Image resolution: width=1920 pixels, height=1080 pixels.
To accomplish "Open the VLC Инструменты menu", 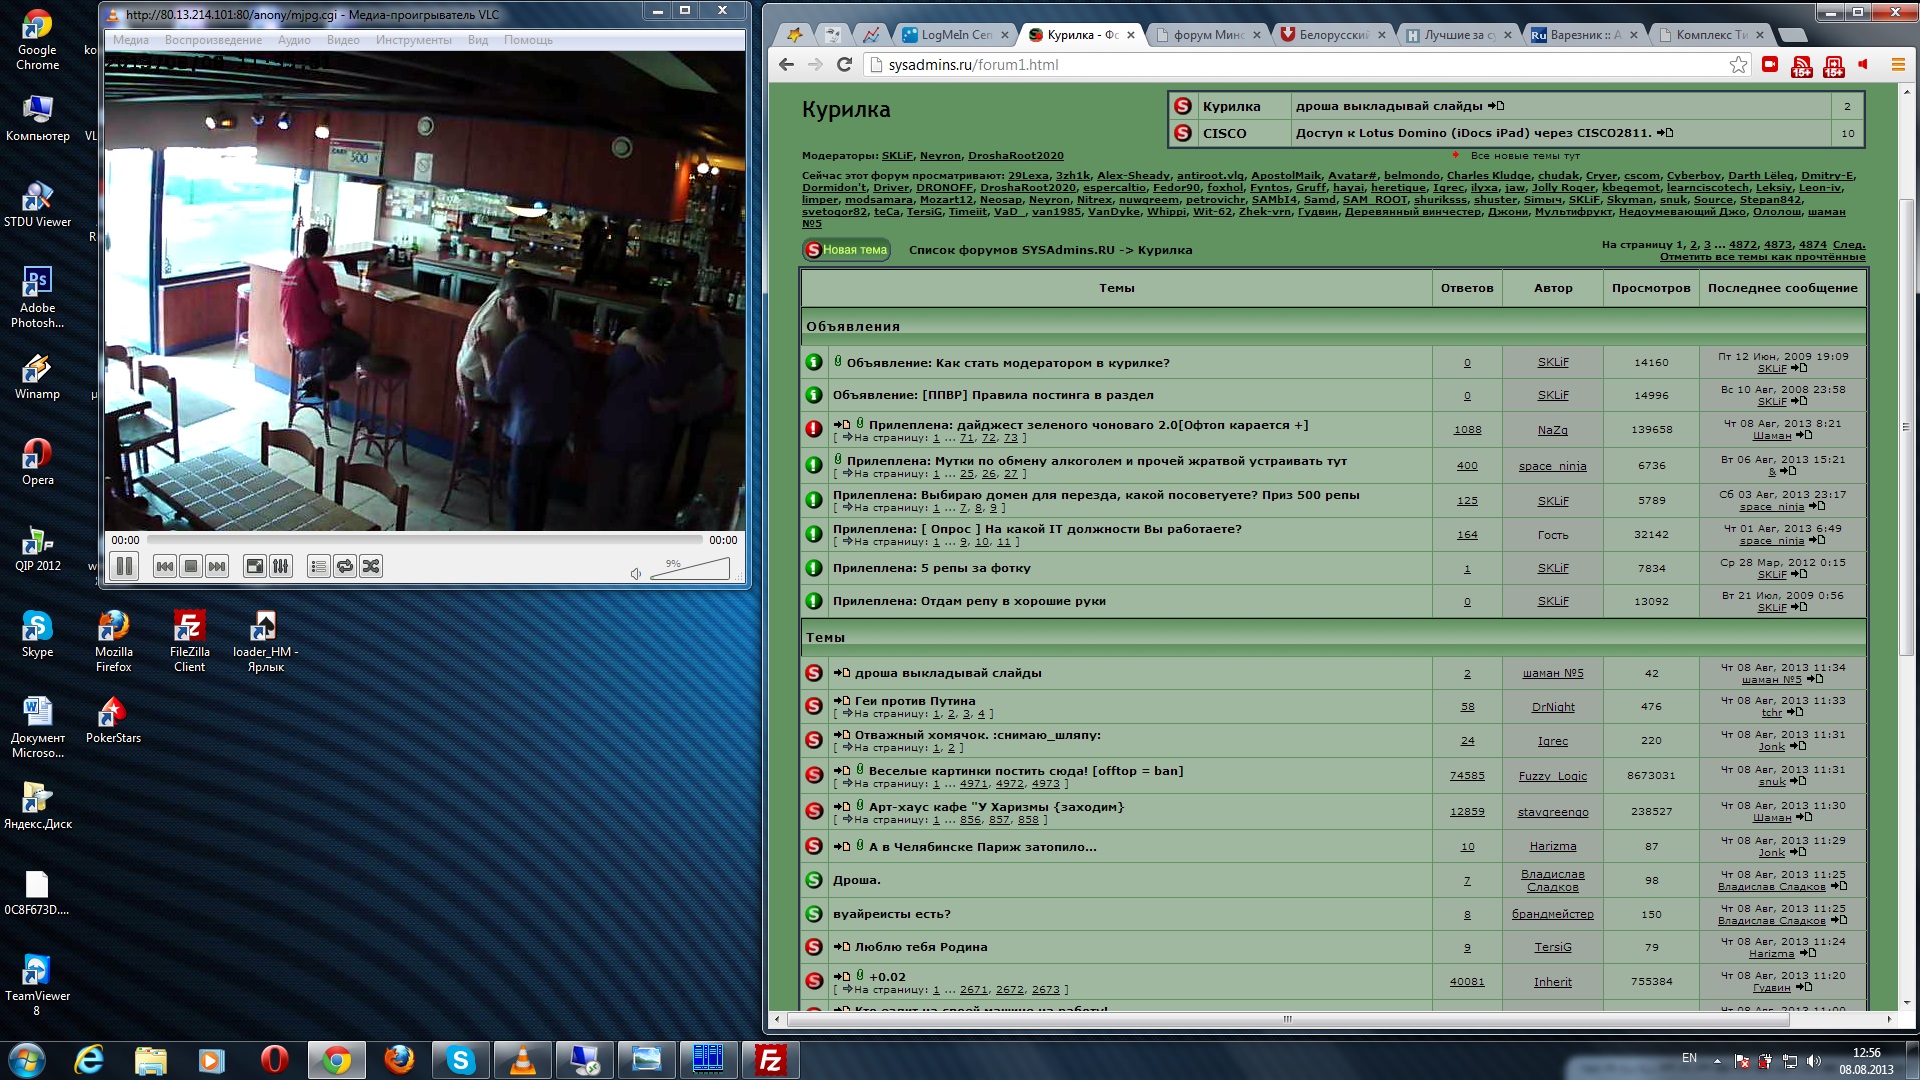I will click(x=413, y=40).
